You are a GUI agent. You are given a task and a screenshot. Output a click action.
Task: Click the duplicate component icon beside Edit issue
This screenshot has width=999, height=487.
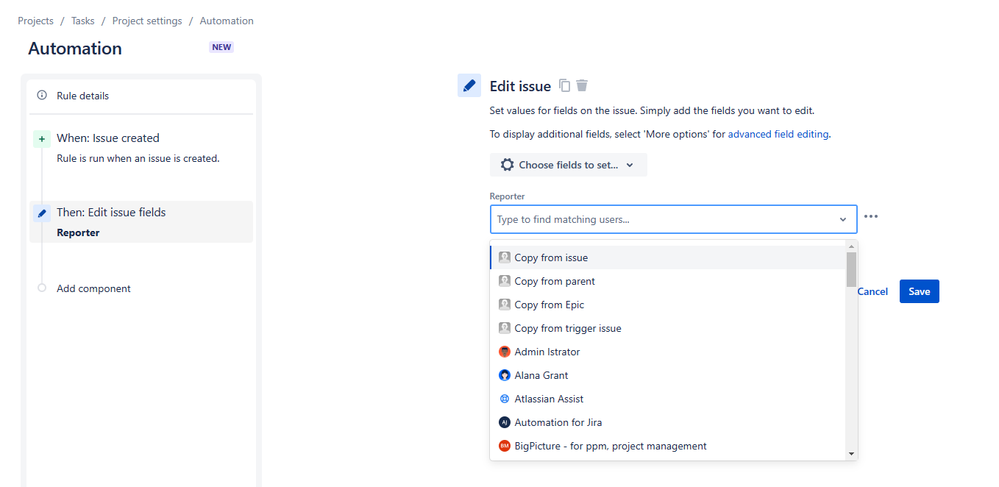(564, 85)
